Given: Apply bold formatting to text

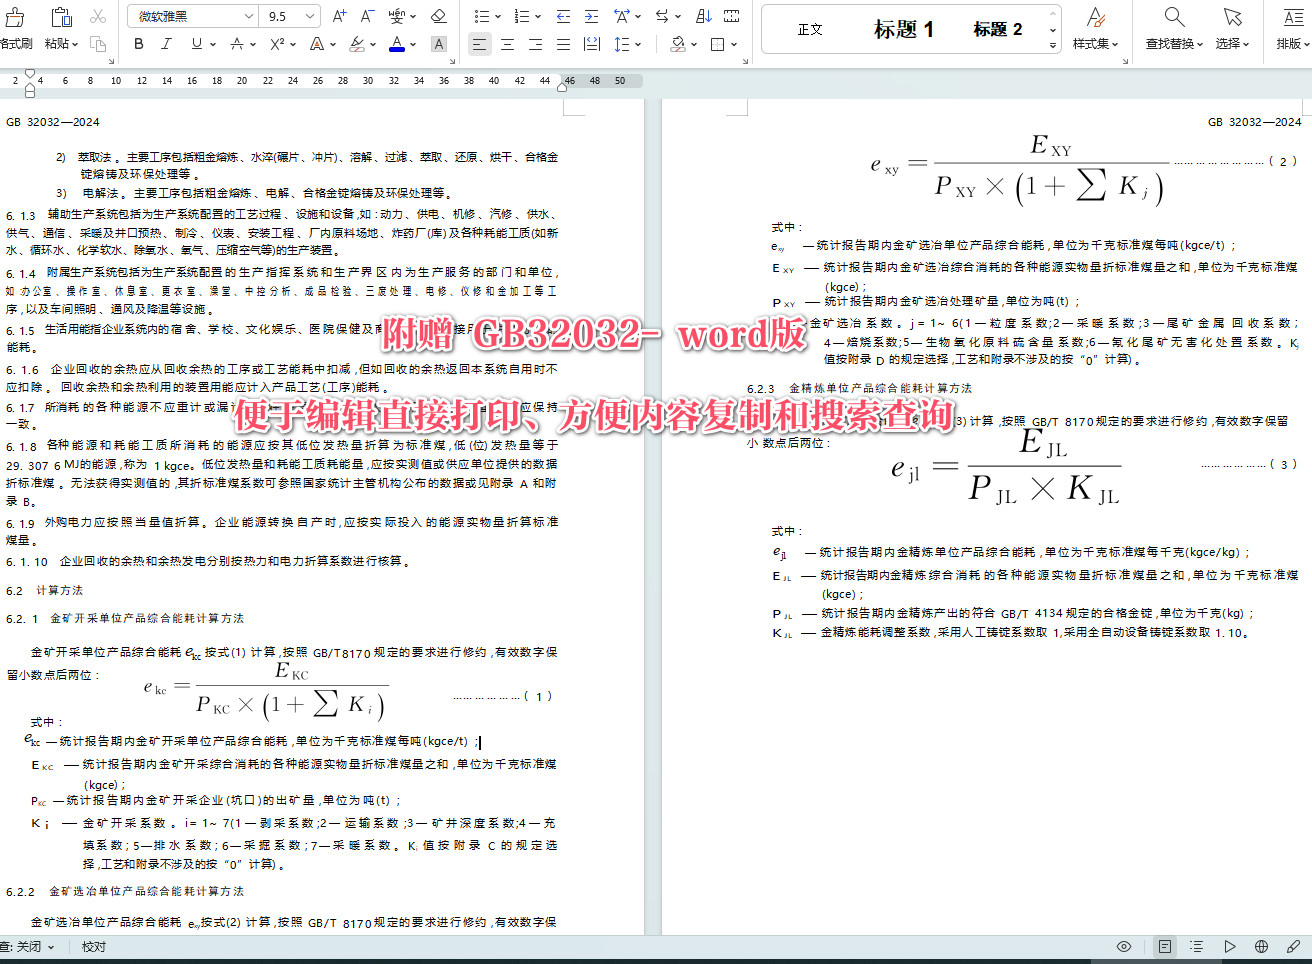Looking at the screenshot, I should (x=139, y=44).
